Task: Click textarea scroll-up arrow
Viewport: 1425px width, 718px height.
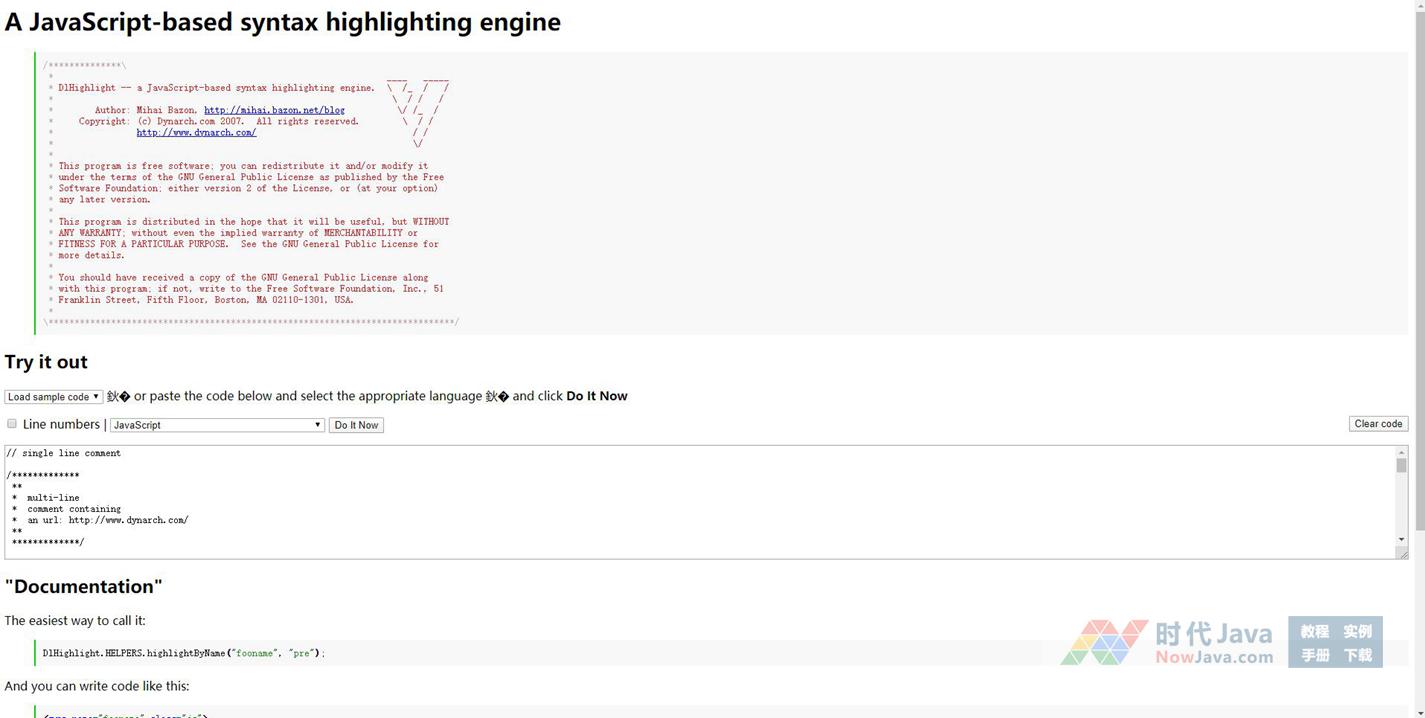Action: click(x=1401, y=453)
